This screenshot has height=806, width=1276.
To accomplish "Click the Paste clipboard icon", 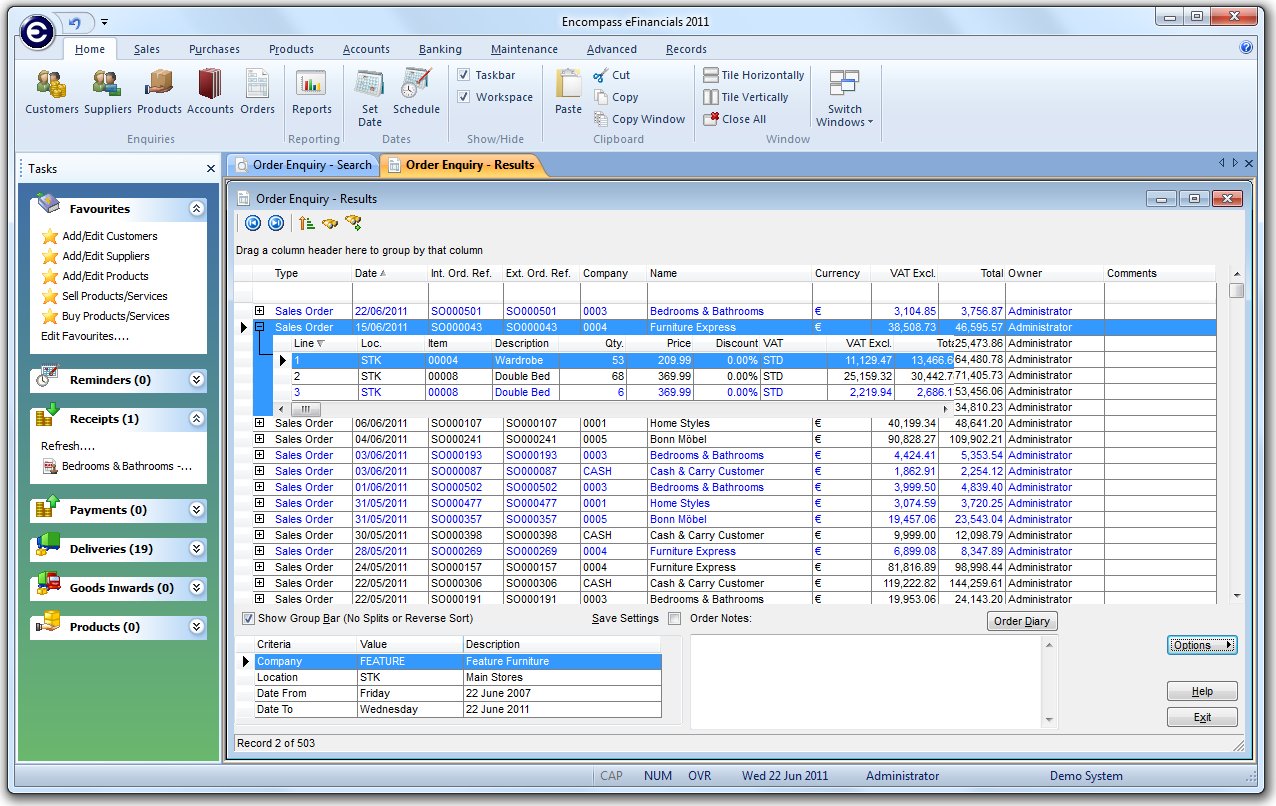I will point(568,92).
